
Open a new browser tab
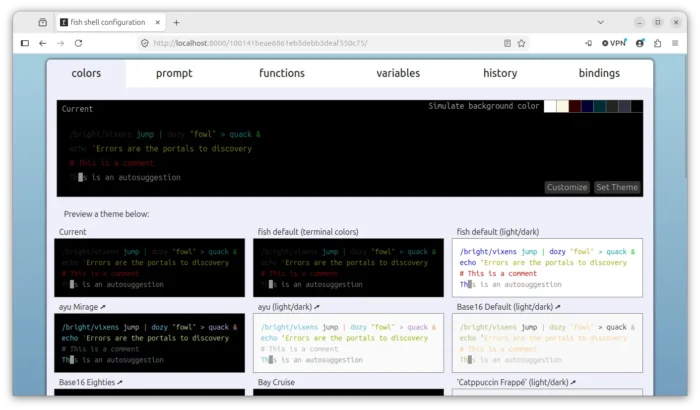pos(176,22)
